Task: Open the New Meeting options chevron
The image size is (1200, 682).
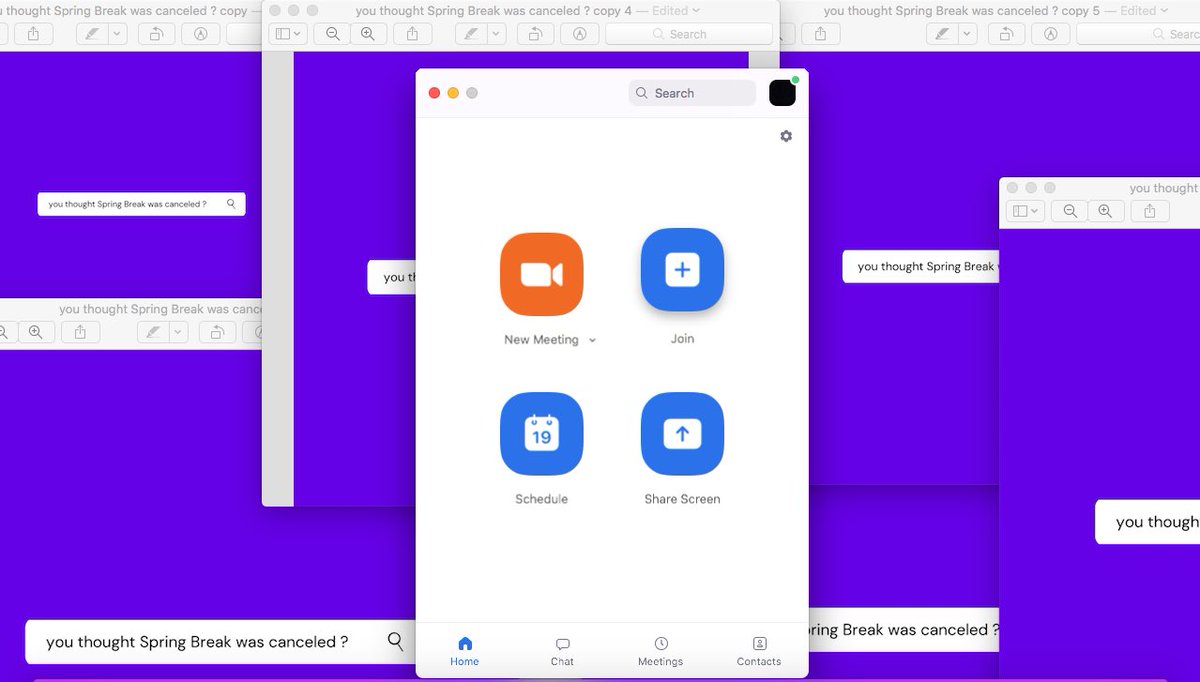Action: point(592,341)
